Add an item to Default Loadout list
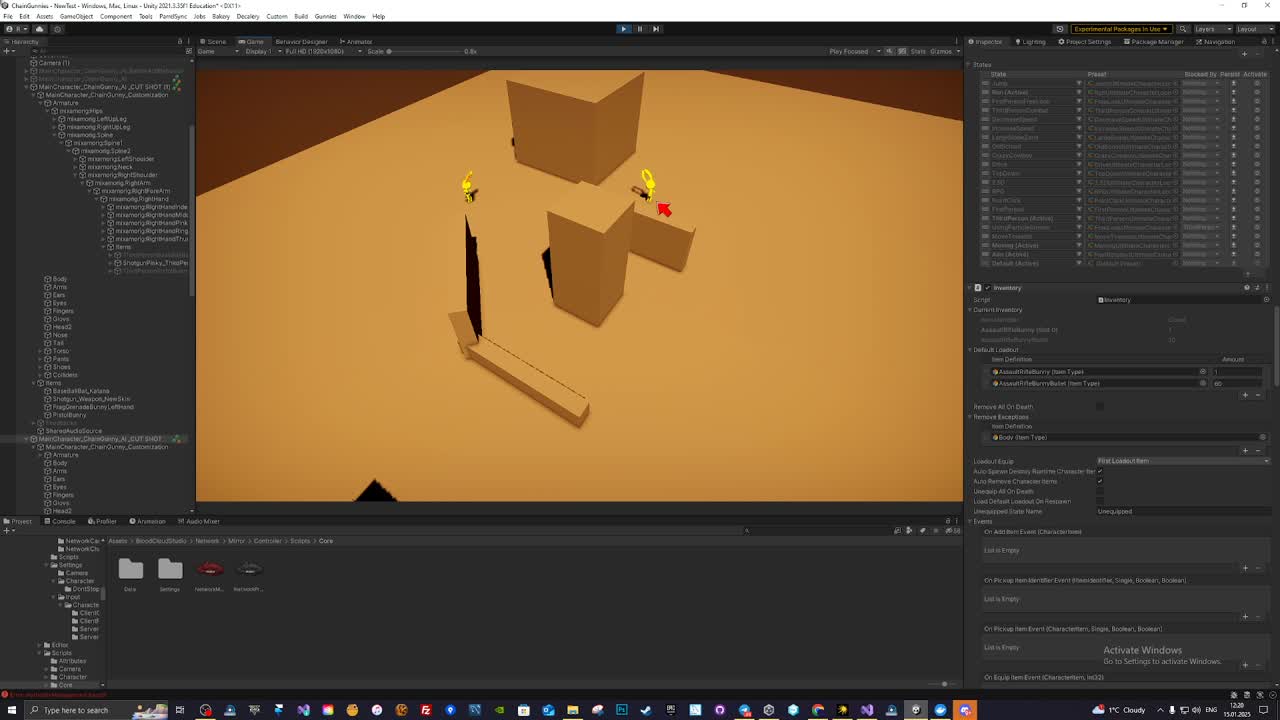 tap(1245, 395)
